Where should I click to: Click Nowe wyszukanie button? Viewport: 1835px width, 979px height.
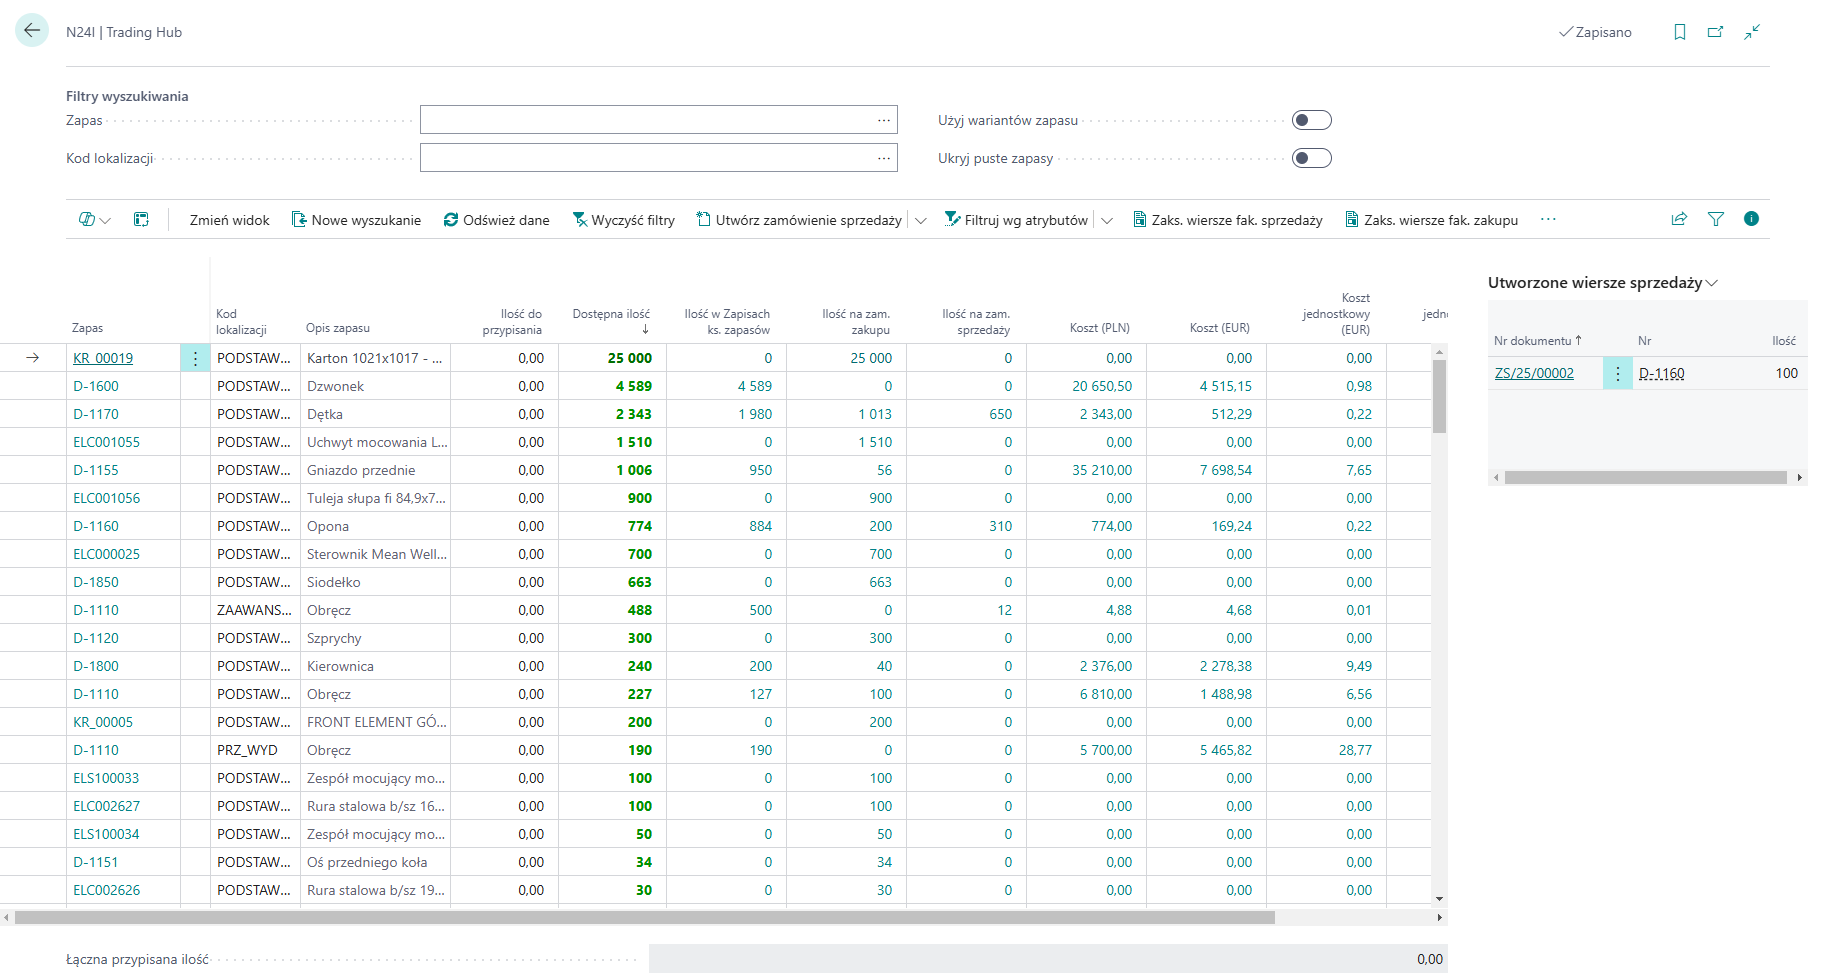(x=356, y=220)
